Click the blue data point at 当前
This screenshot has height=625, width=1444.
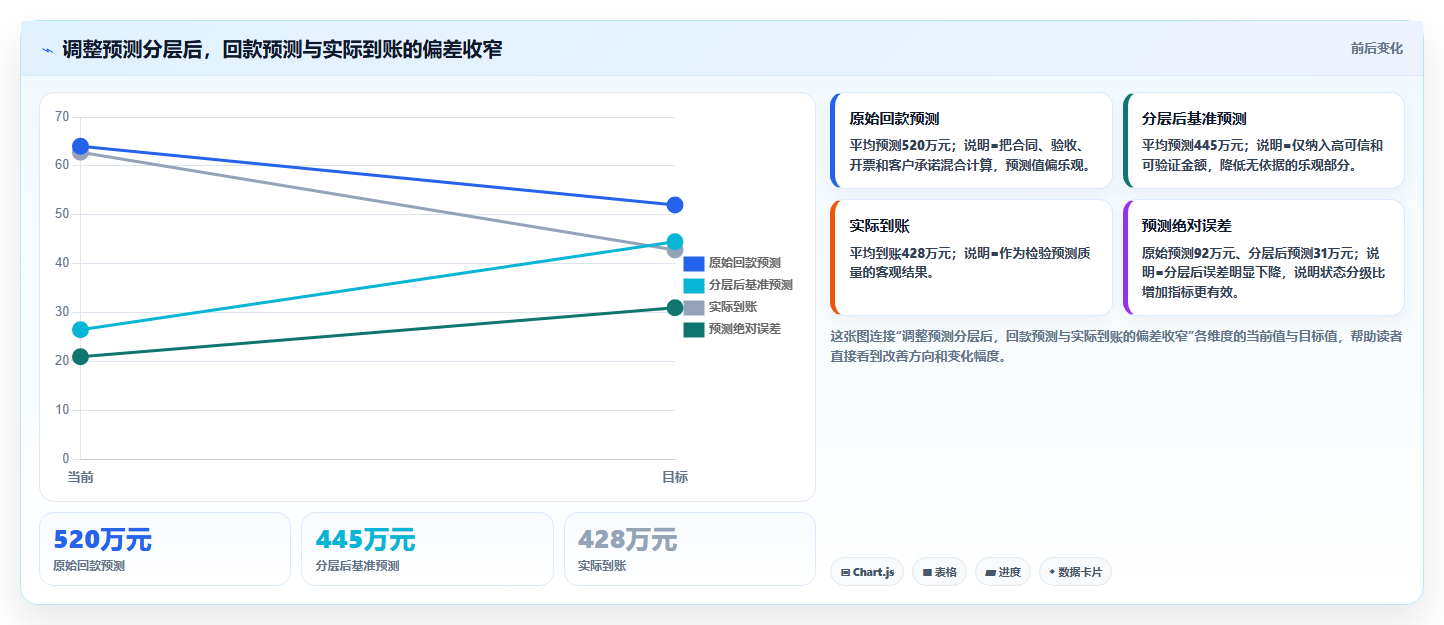point(81,146)
